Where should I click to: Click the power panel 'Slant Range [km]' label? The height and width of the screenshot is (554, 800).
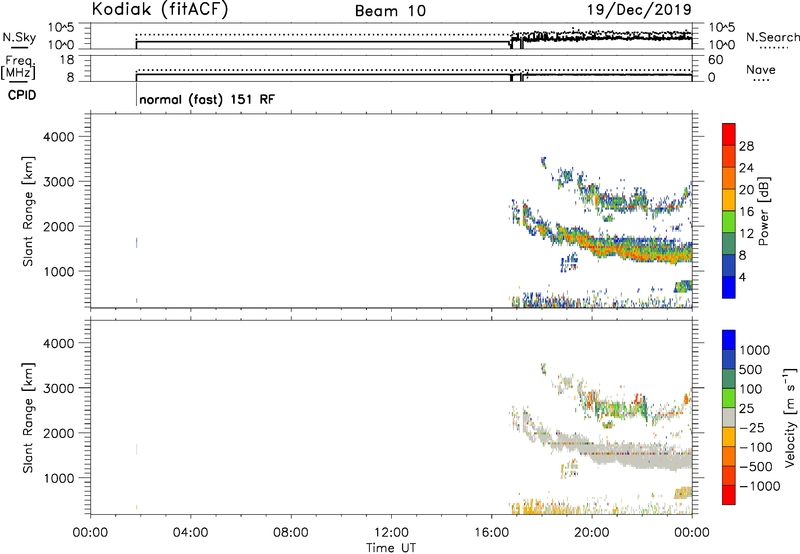pos(28,212)
